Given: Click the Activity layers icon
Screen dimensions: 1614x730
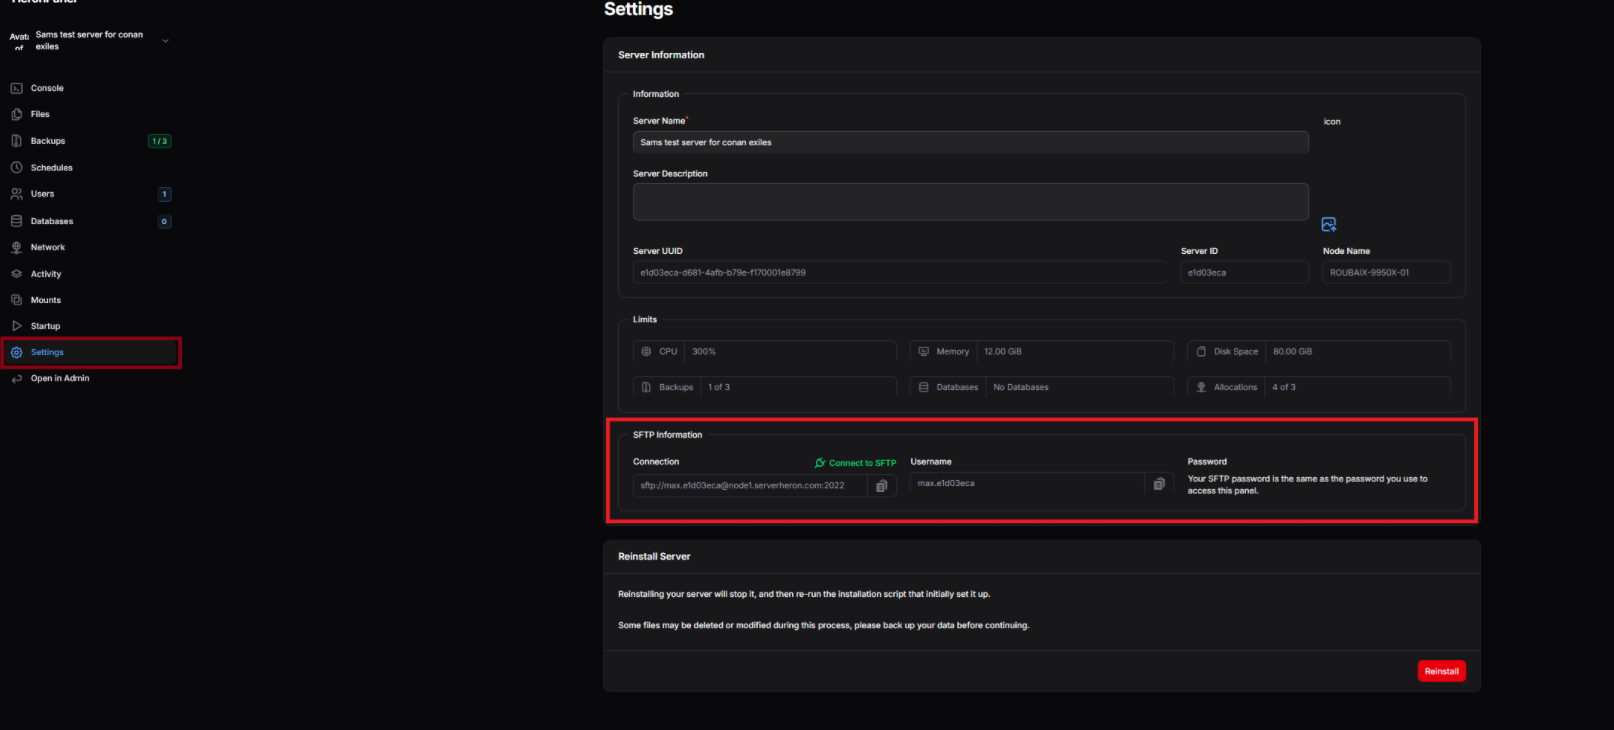Looking at the screenshot, I should pyautogui.click(x=17, y=274).
